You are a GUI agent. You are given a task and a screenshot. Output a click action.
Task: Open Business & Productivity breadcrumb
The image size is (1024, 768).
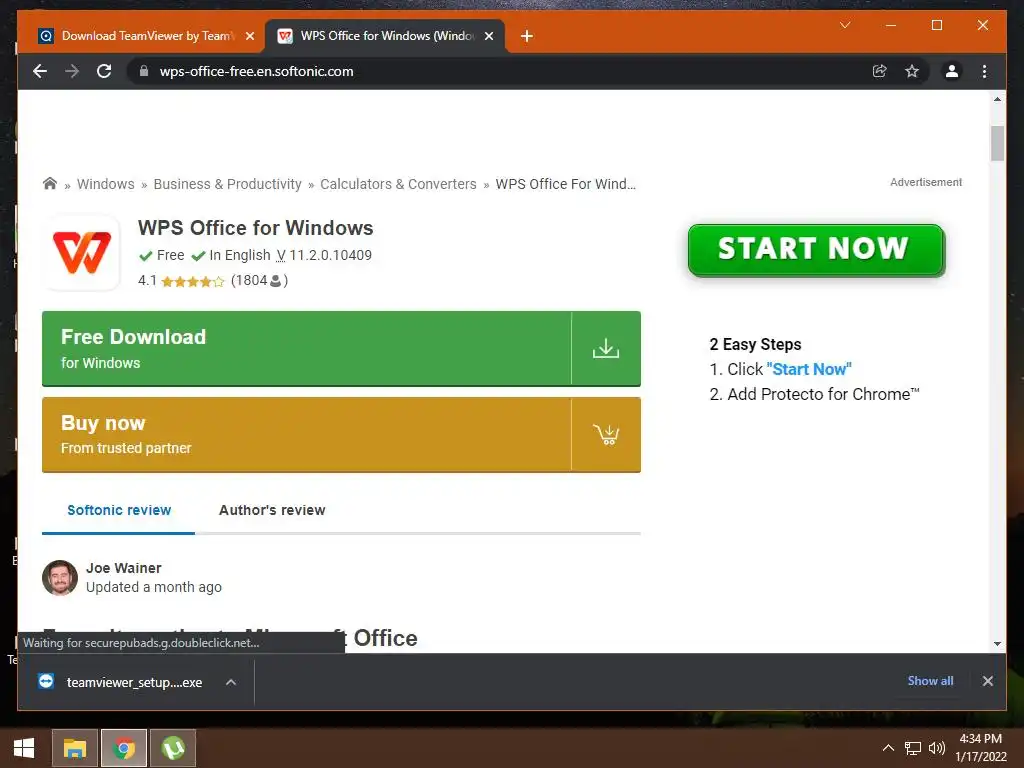(227, 184)
